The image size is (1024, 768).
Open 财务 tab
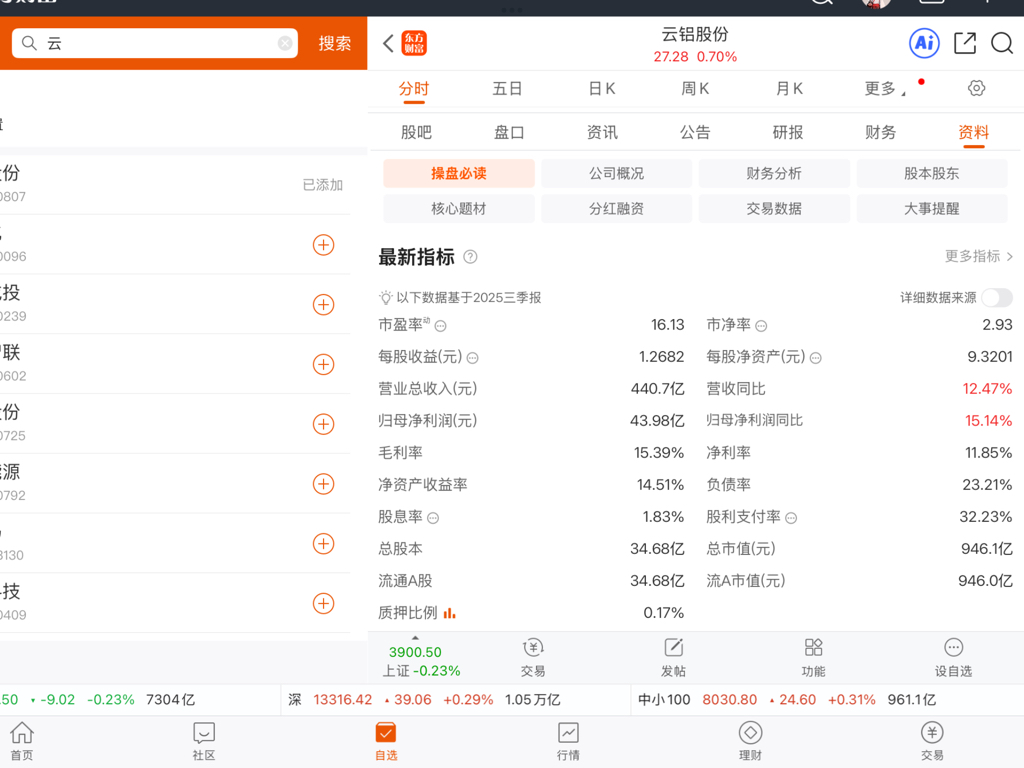point(880,133)
